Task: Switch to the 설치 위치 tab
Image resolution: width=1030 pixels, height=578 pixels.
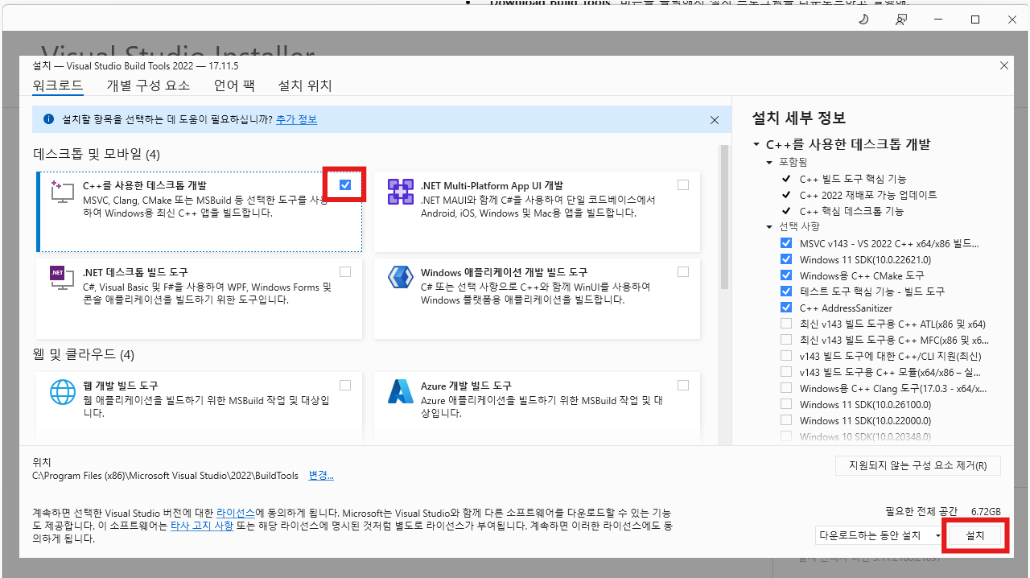Action: click(x=305, y=85)
